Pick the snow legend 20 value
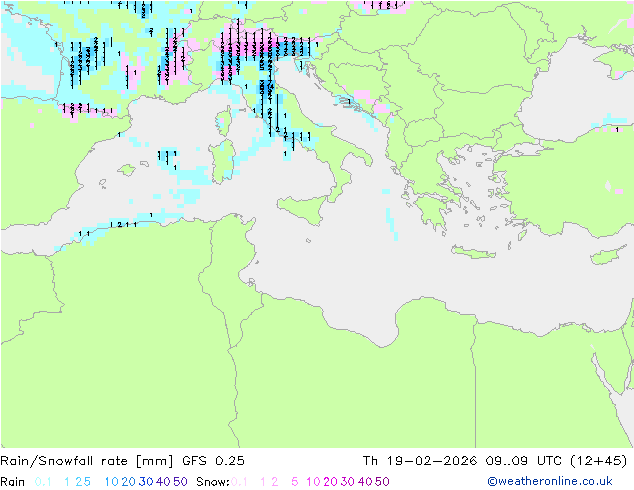Image resolution: width=634 pixels, height=490 pixels. 330,482
